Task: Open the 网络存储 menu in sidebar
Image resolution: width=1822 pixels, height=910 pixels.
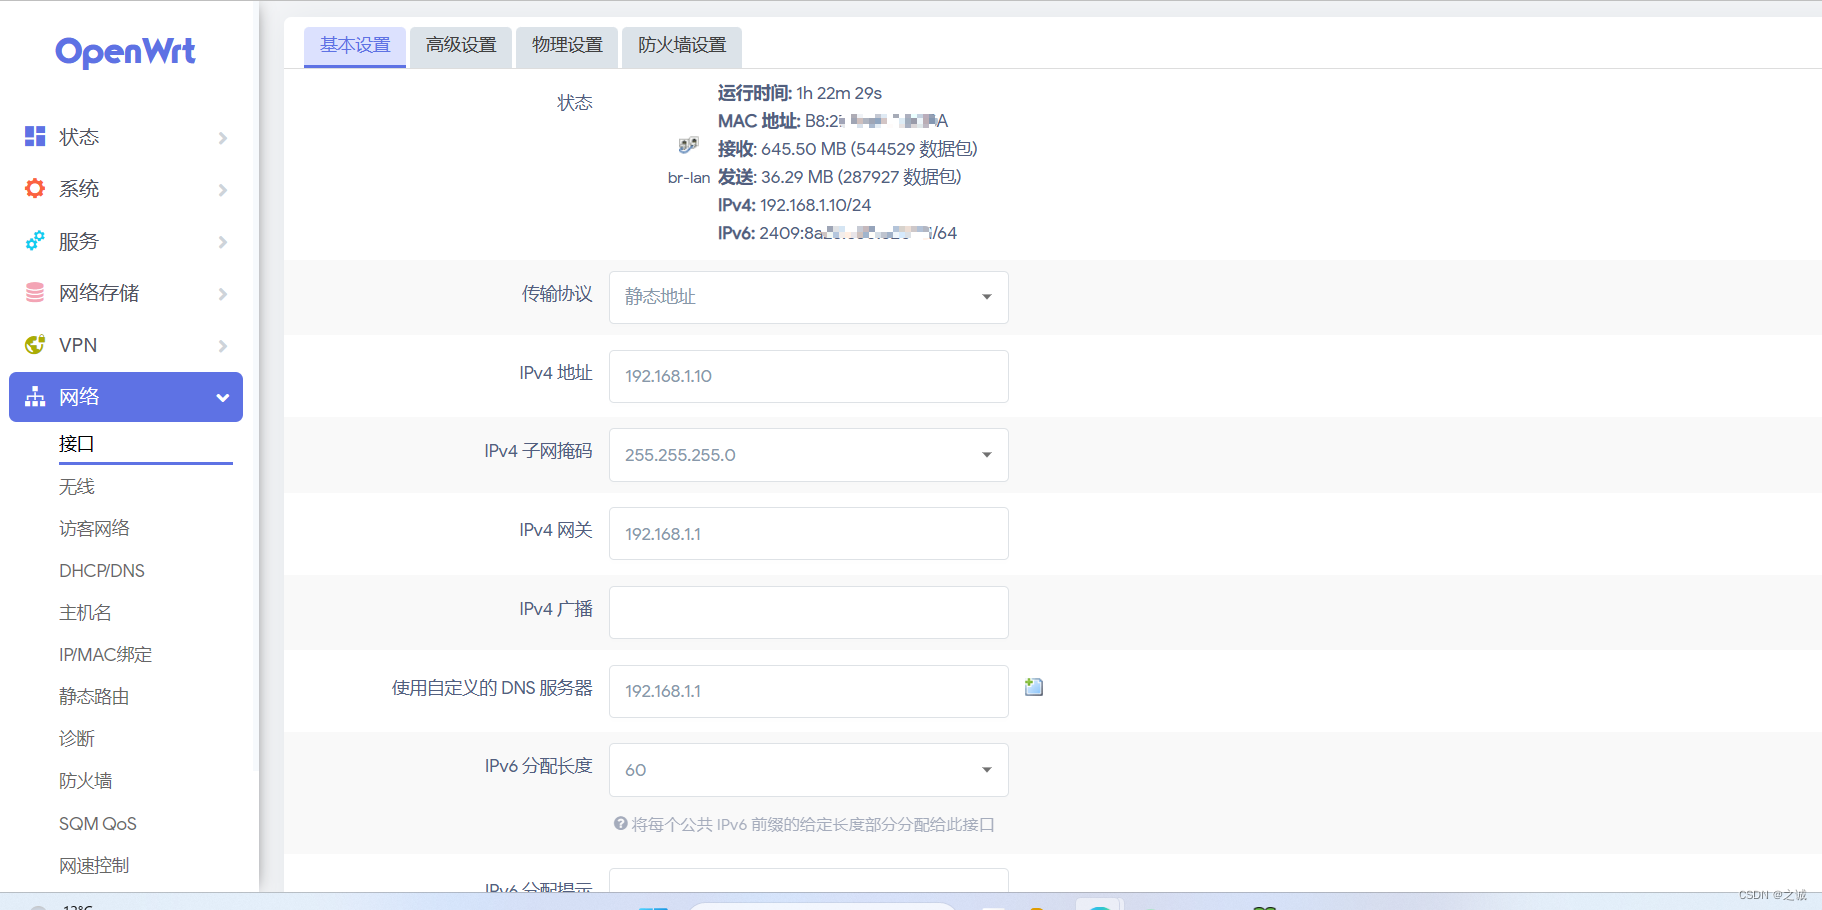Action: point(126,293)
